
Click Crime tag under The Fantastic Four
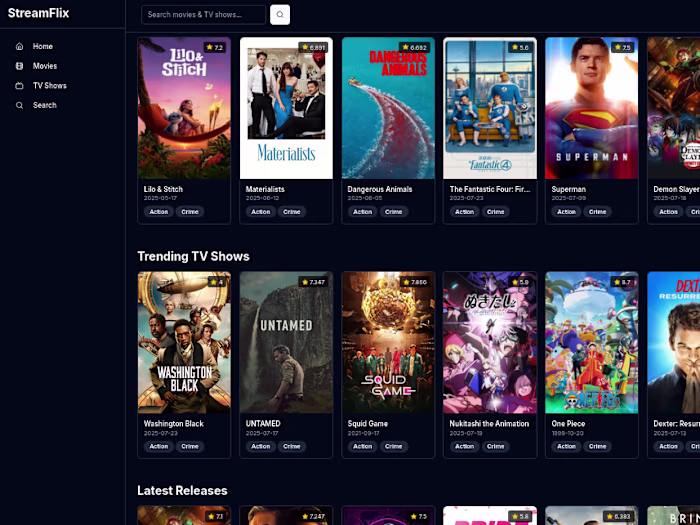[x=496, y=212]
